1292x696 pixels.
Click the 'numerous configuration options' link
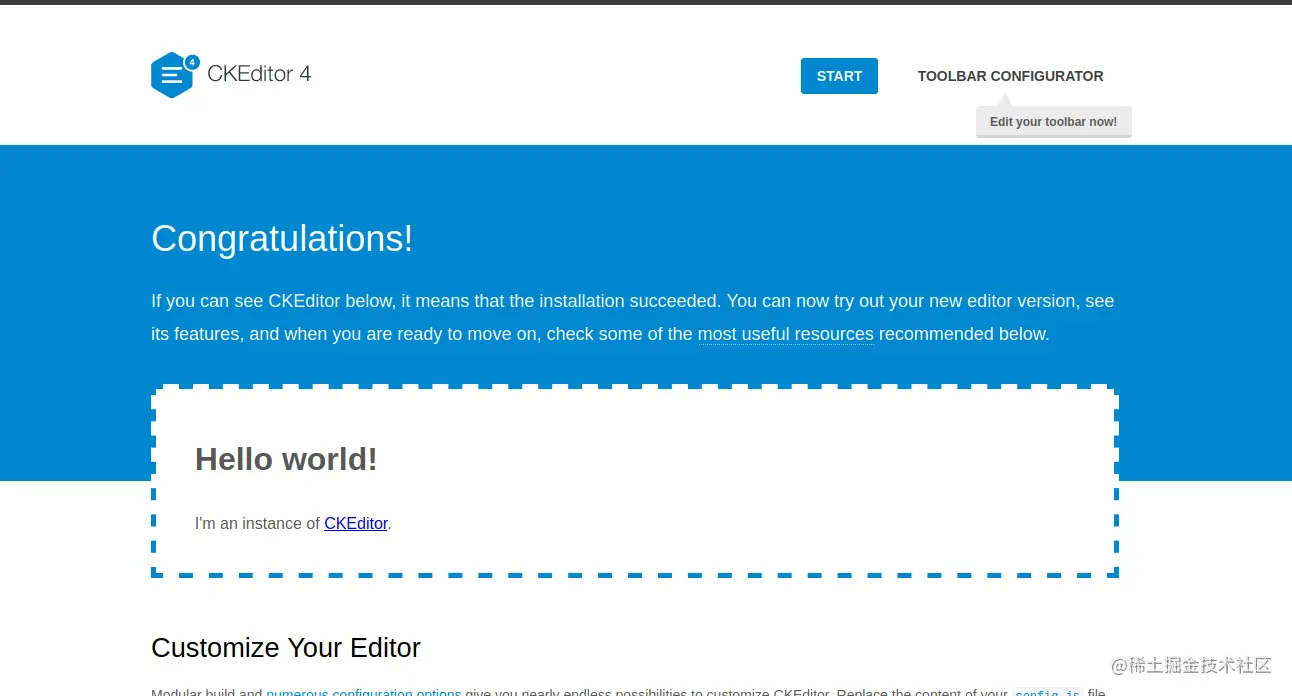[363, 691]
